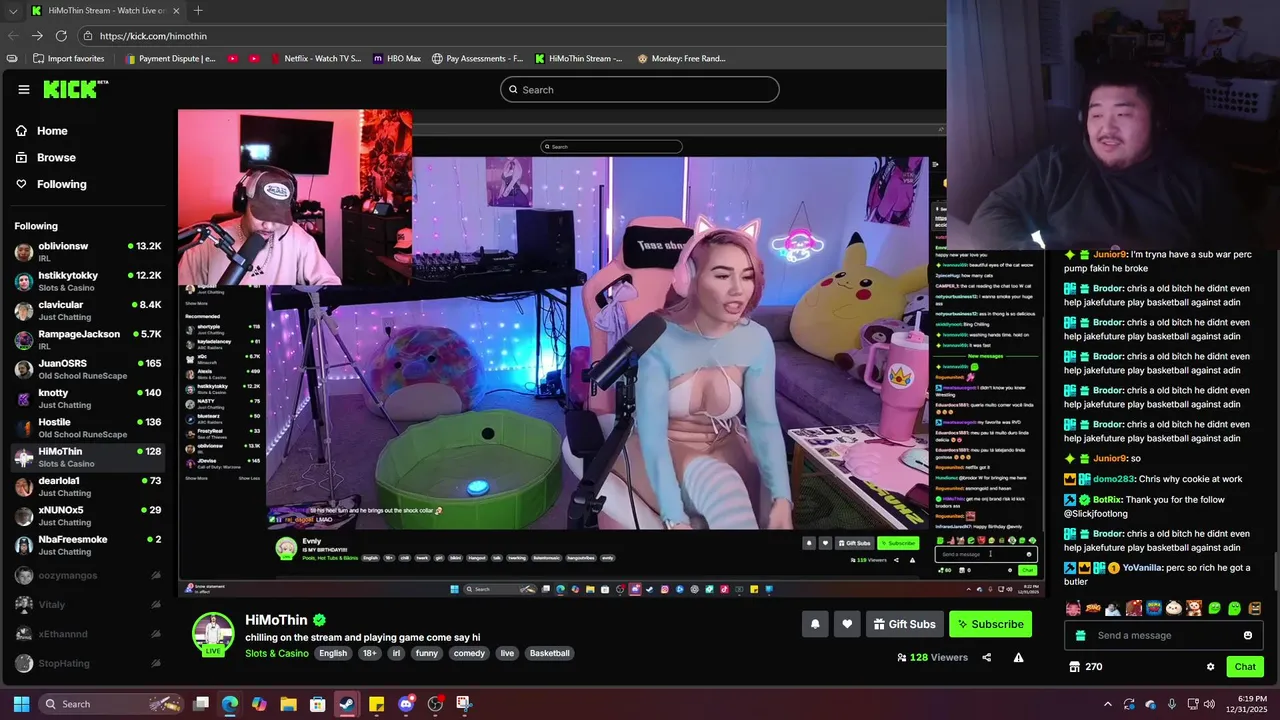This screenshot has height=720, width=1280.
Task: Click the Basketball tag under stream title
Action: [549, 653]
